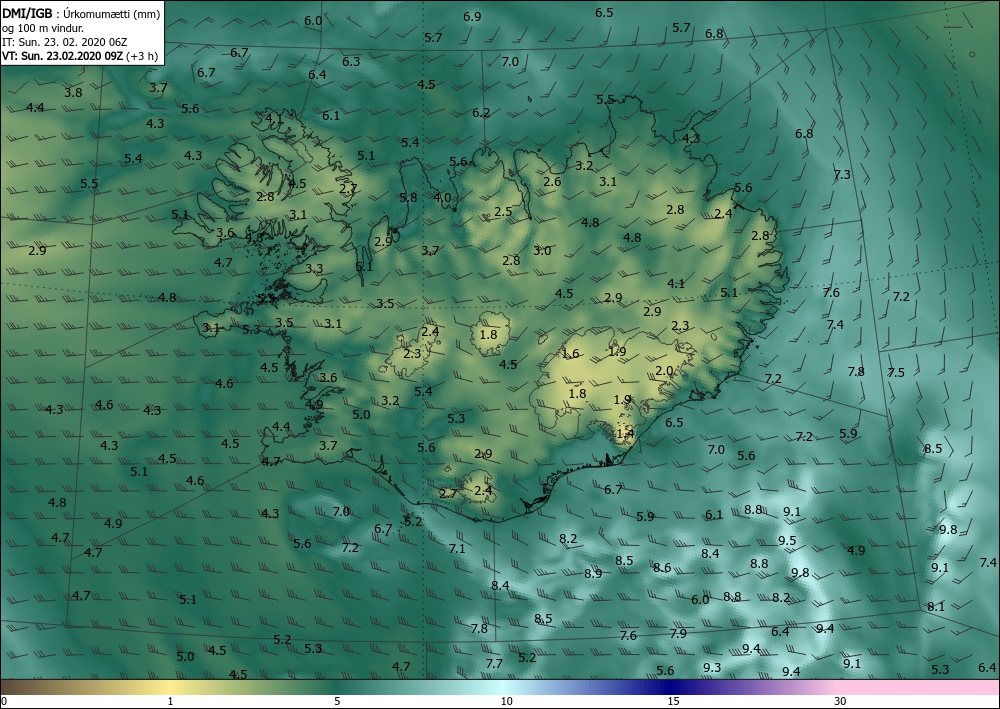Click the 2.5 value on the map

coord(503,212)
